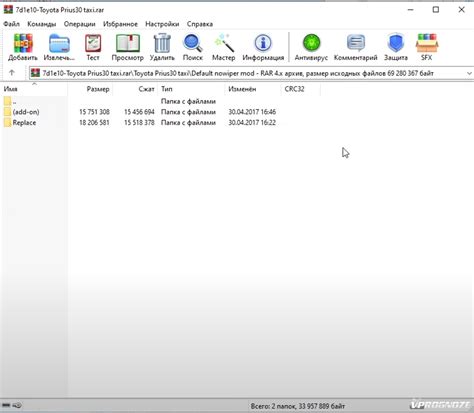Maximize the WinRAR window

click(x=436, y=10)
